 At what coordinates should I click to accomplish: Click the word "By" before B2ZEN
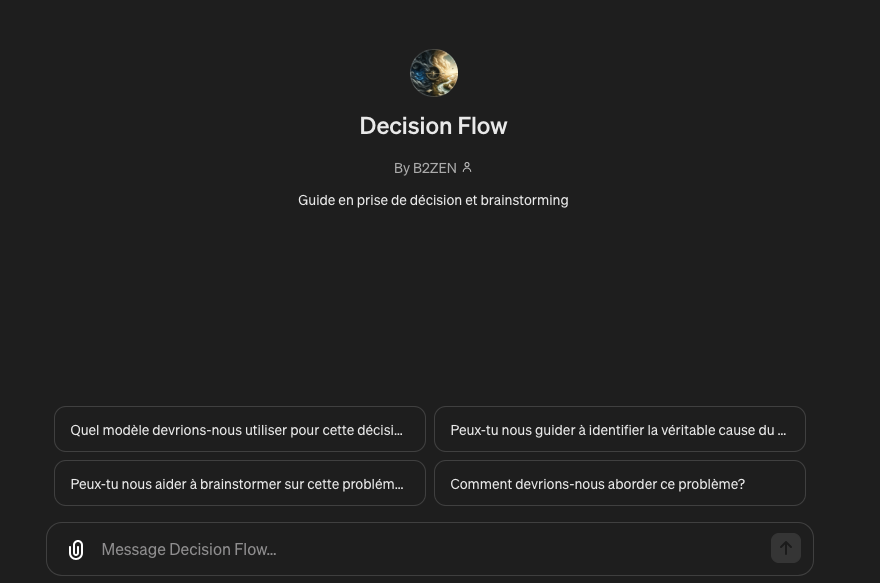pyautogui.click(x=402, y=168)
